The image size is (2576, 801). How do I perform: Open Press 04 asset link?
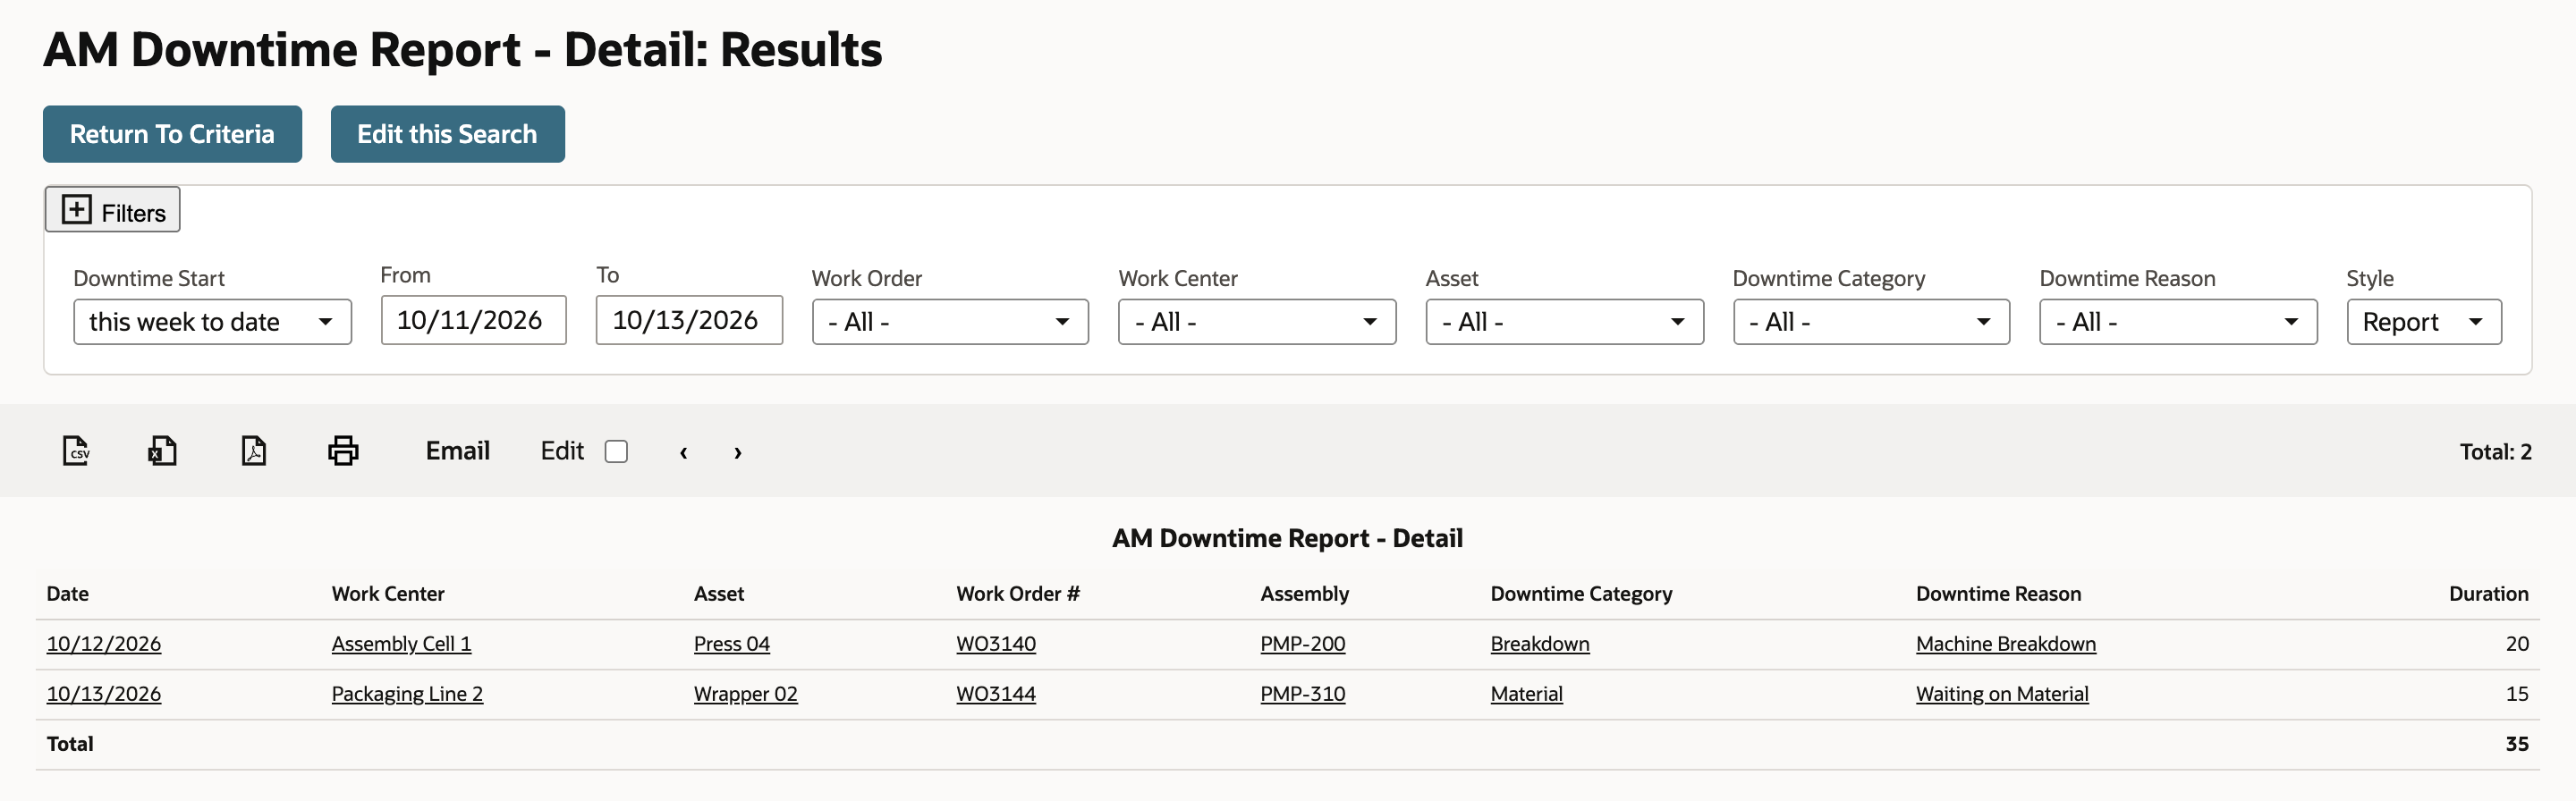(732, 644)
